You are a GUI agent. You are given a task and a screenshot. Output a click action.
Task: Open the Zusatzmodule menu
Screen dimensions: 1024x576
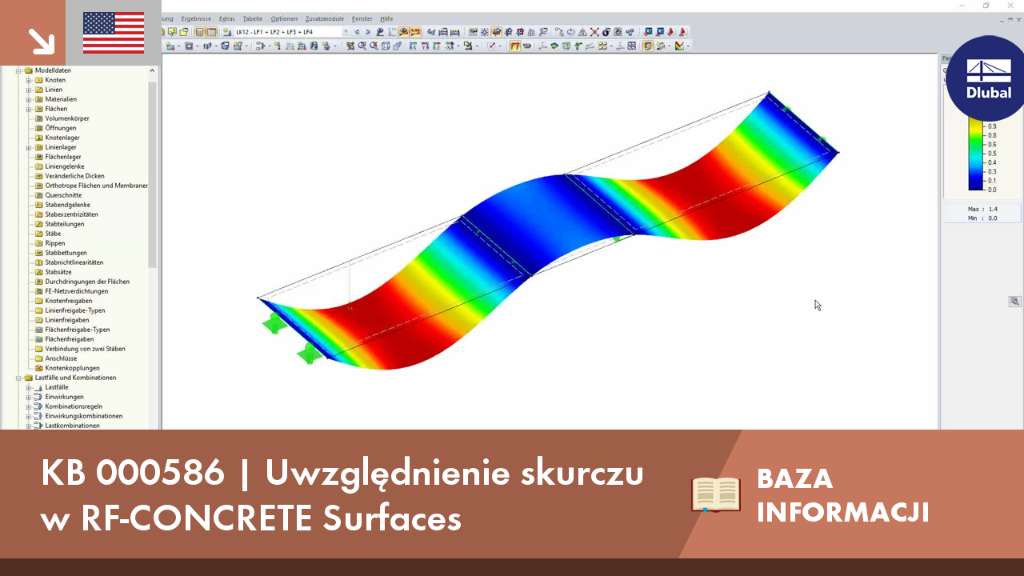(325, 19)
